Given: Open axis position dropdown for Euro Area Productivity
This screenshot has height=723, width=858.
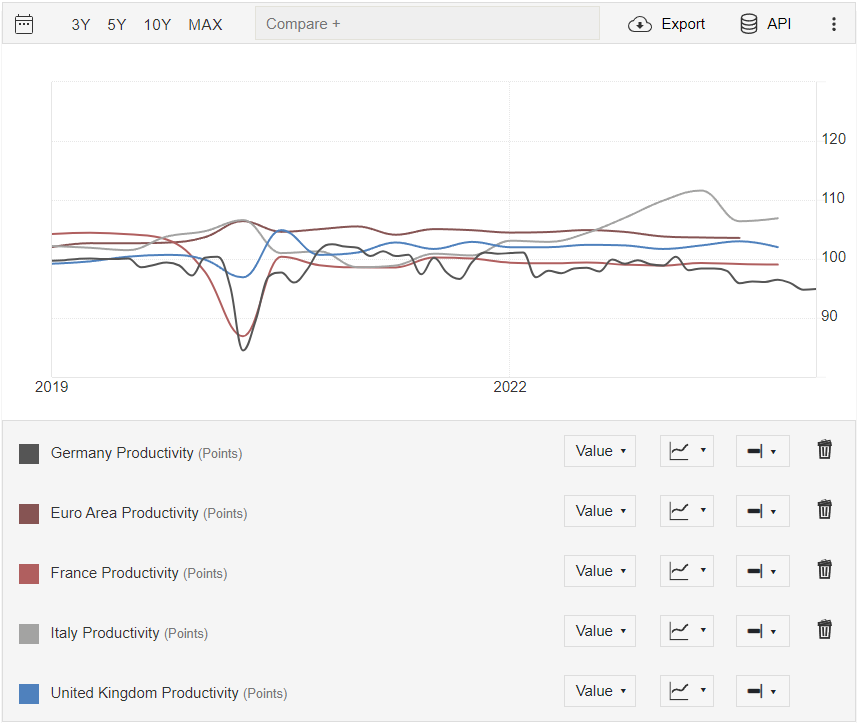Looking at the screenshot, I should pos(763,511).
